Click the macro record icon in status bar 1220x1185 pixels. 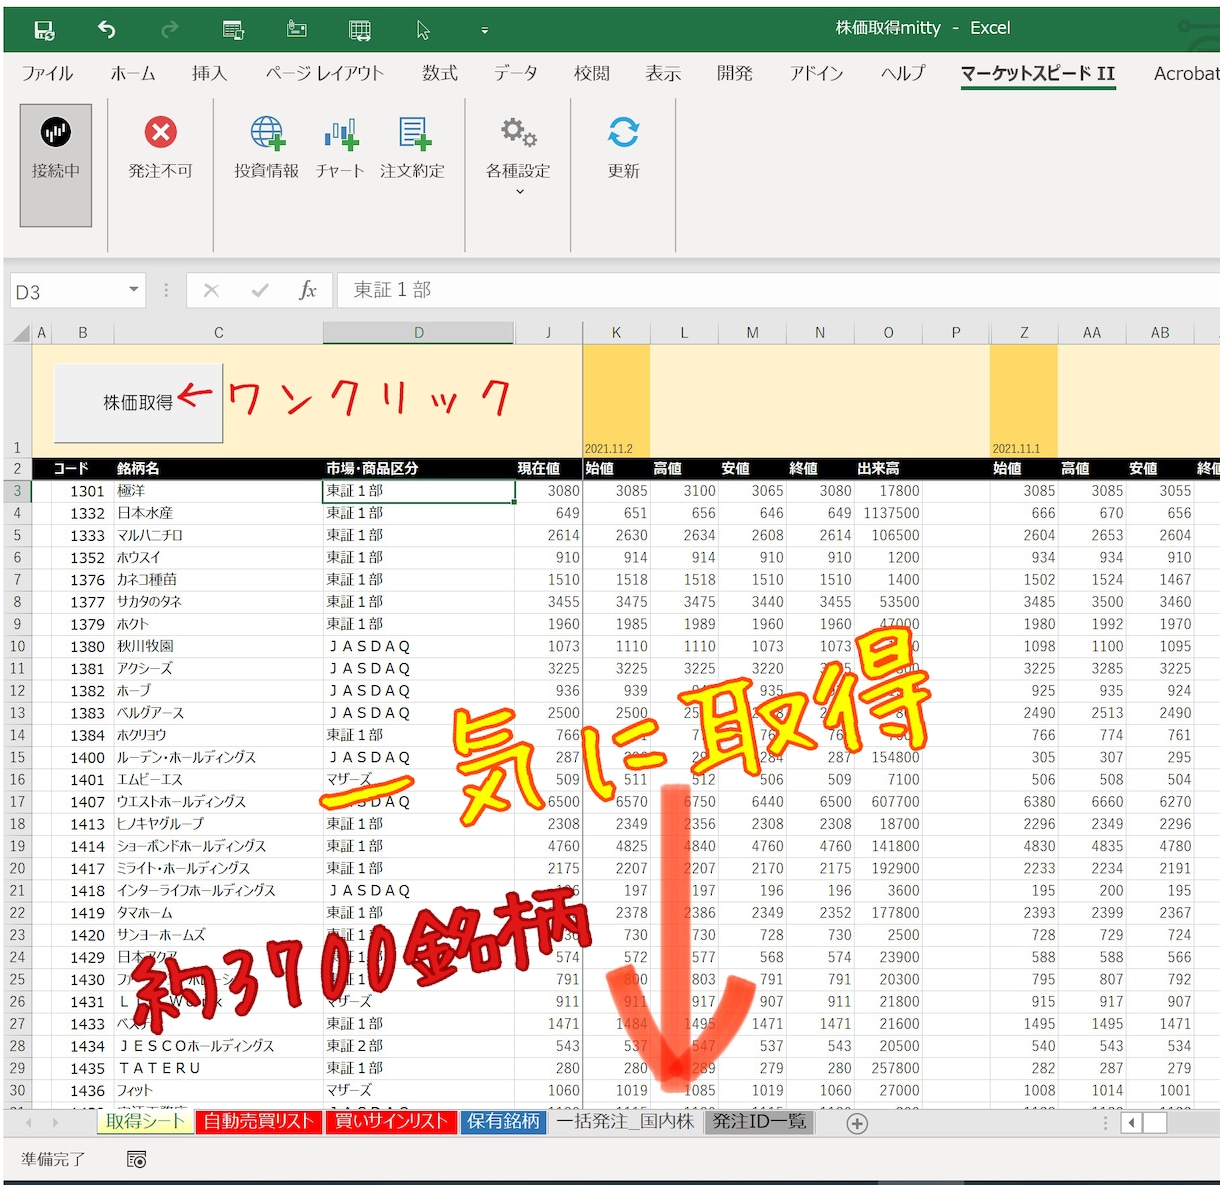click(x=137, y=1160)
